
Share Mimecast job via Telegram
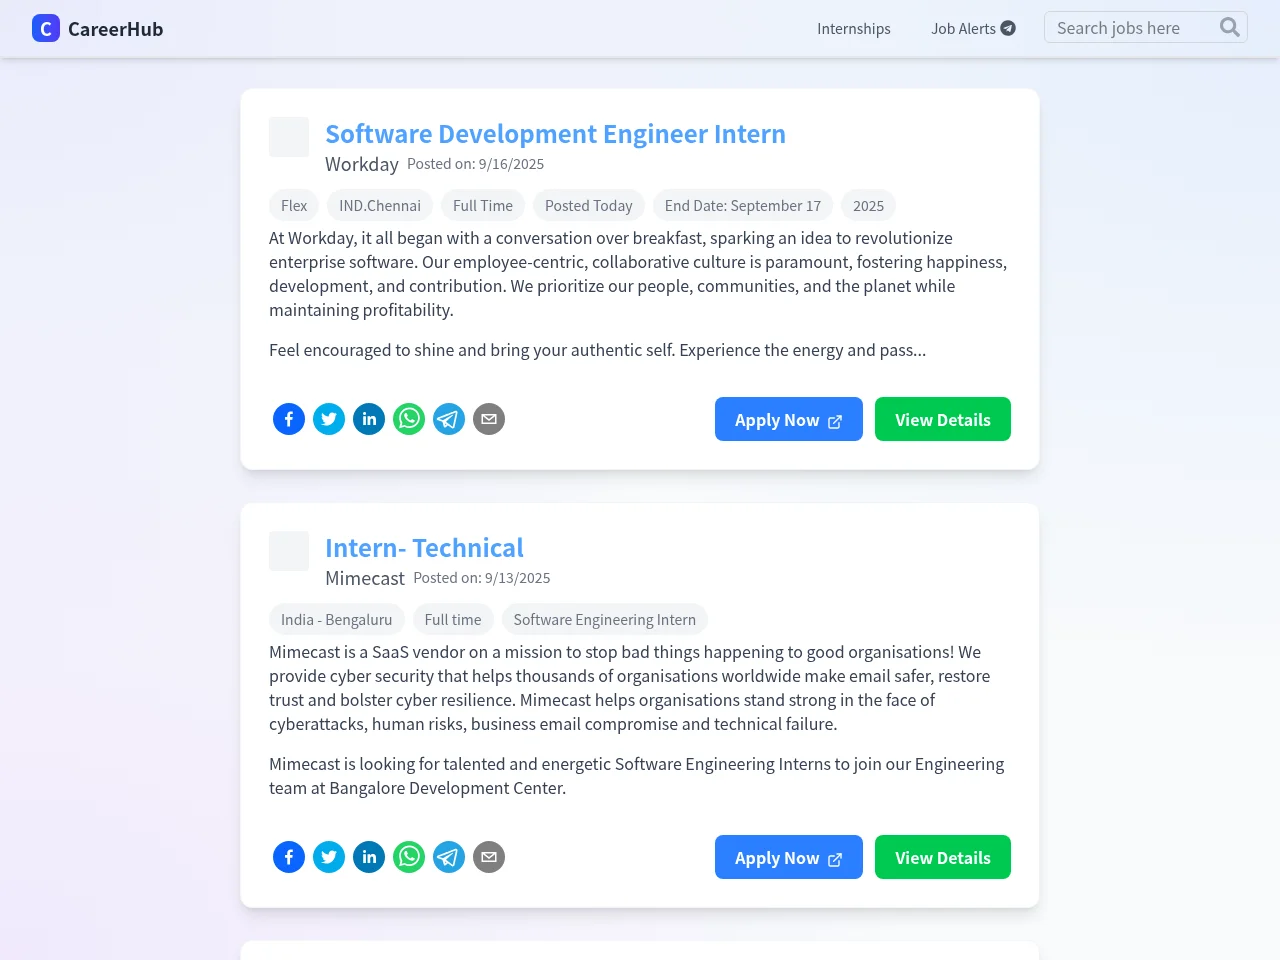449,857
